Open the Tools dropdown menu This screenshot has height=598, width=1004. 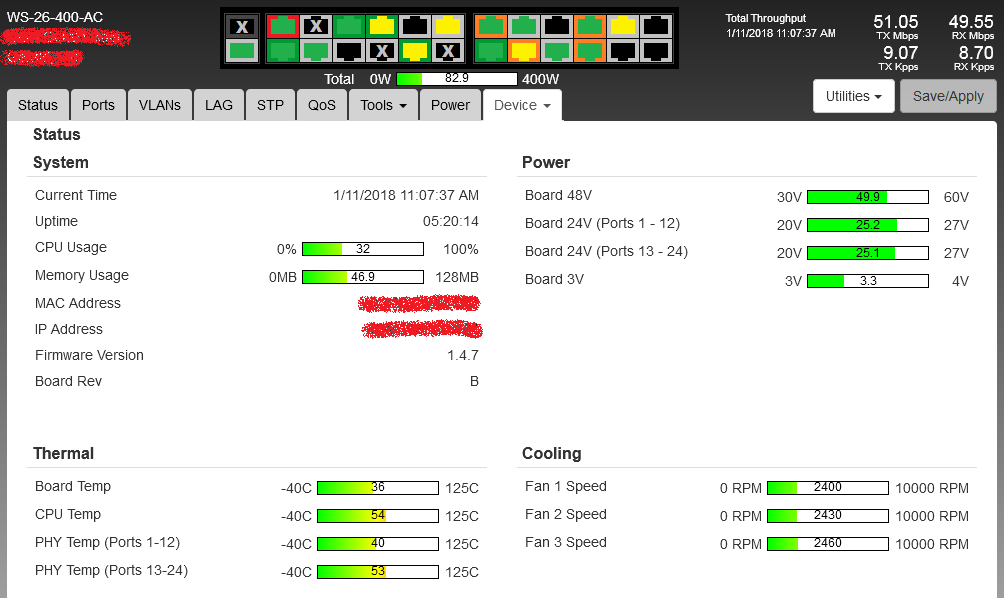tap(383, 105)
